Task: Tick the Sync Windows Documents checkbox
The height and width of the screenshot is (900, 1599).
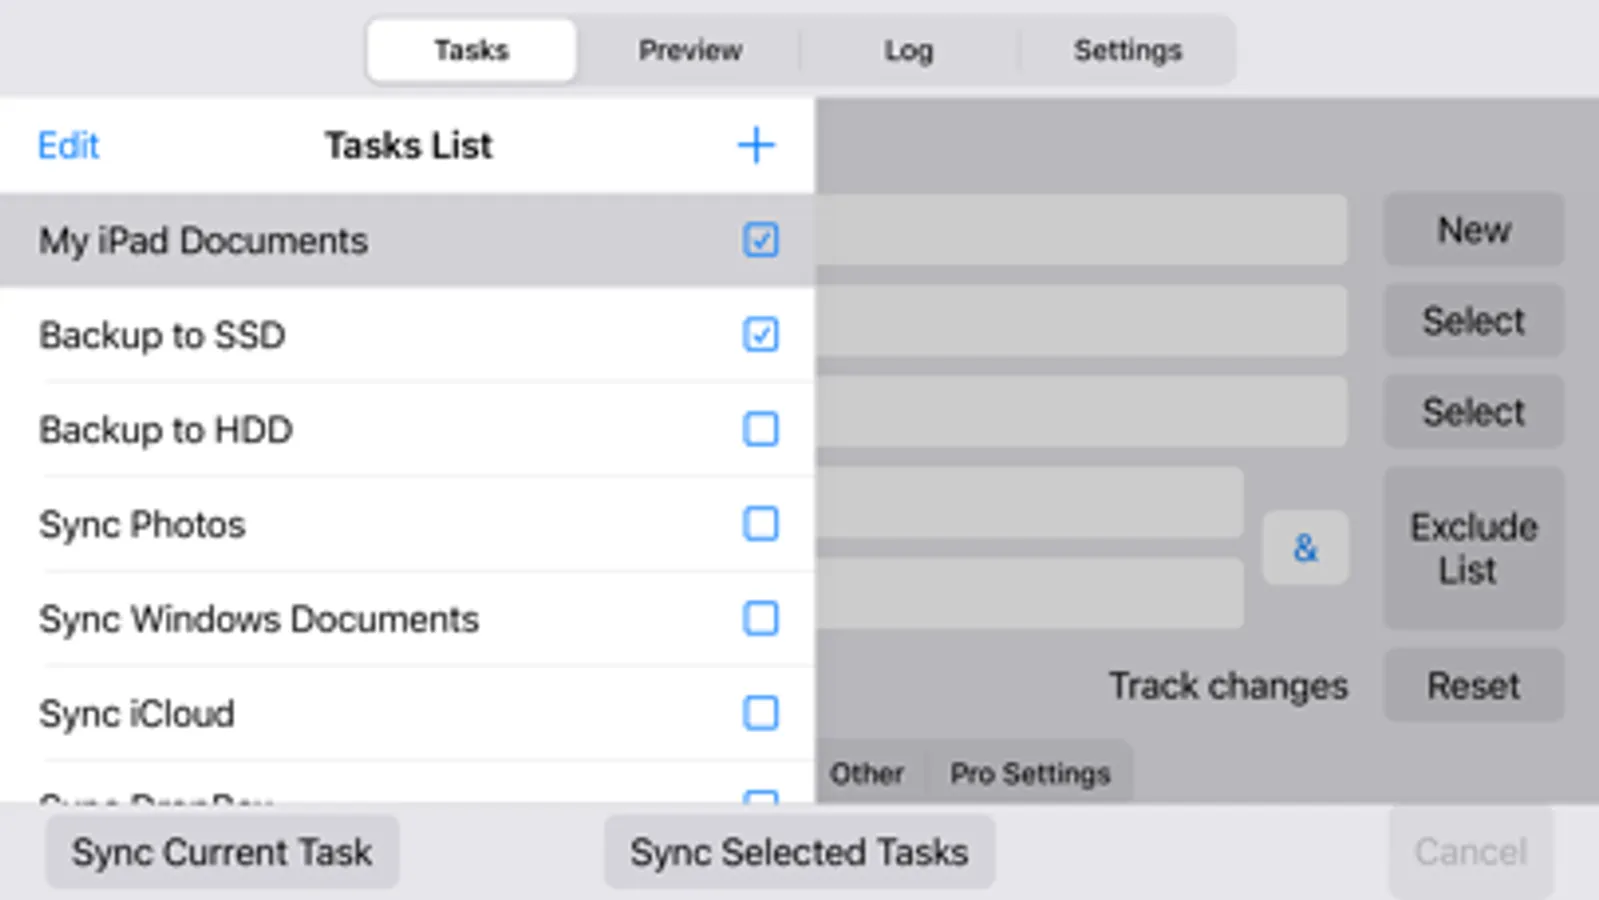Action: click(x=760, y=618)
